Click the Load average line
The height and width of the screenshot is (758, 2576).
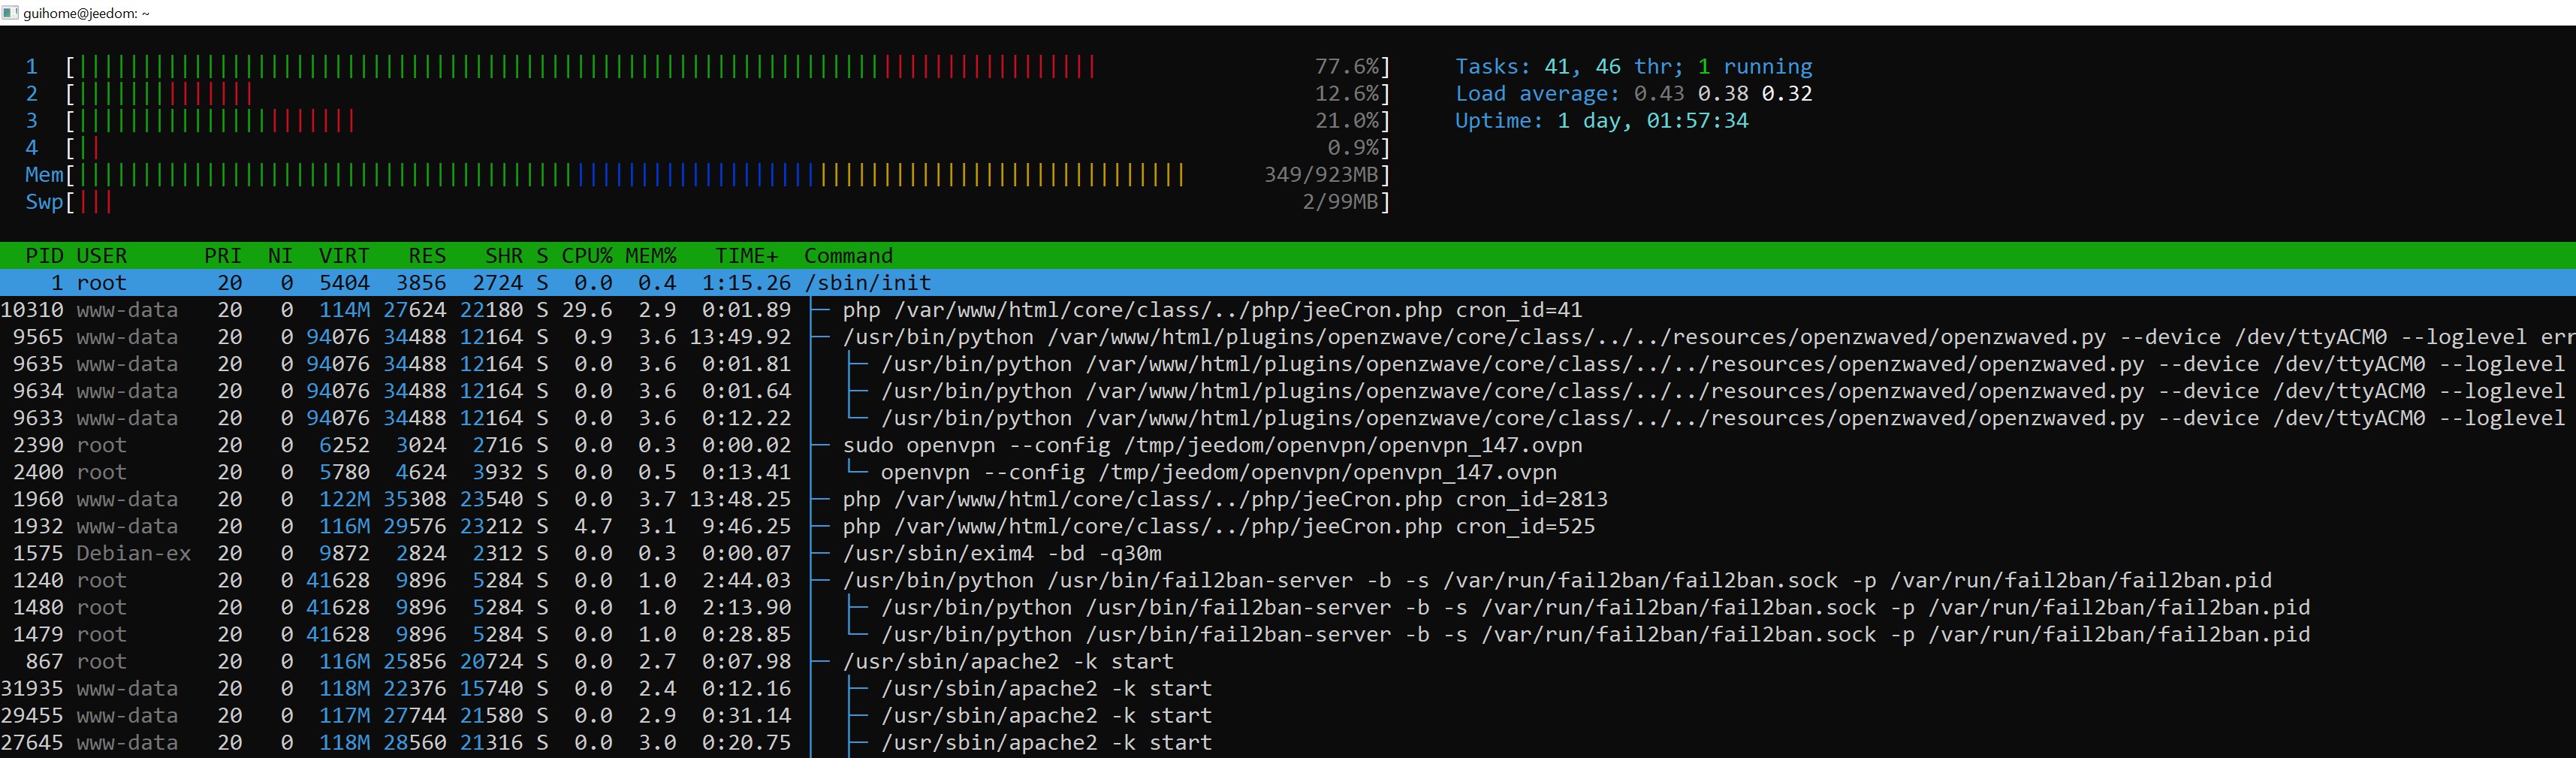coord(1633,94)
